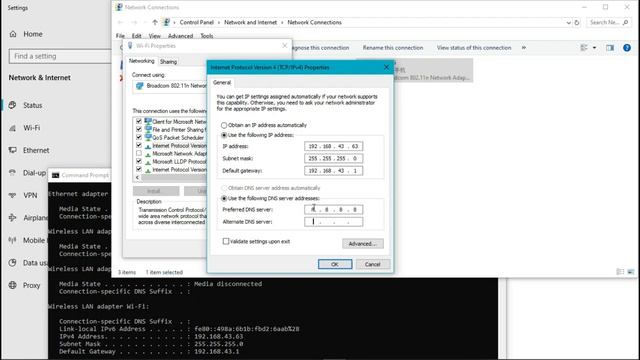Click the Find a setting search box
Image resolution: width=640 pixels, height=360 pixels.
coord(60,56)
